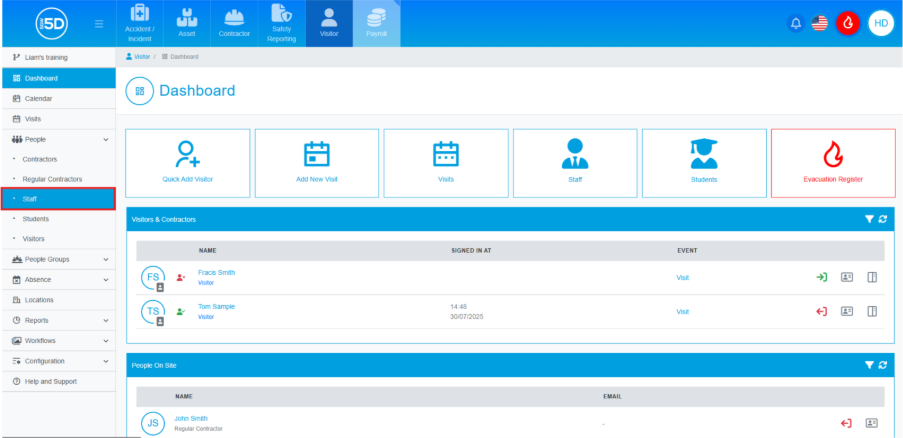Open the Accident / Incident module tab

(x=138, y=23)
